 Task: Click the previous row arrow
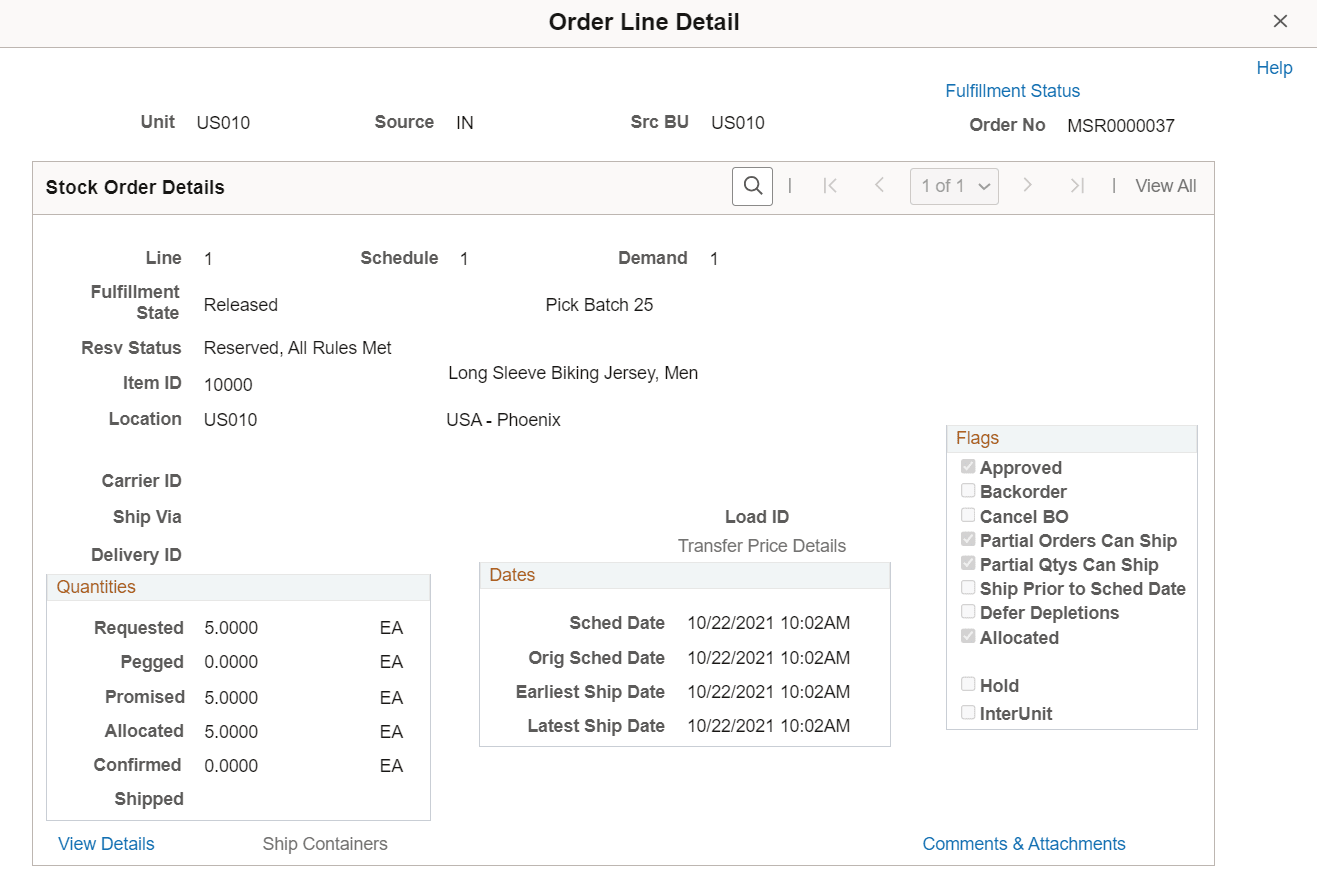point(879,186)
